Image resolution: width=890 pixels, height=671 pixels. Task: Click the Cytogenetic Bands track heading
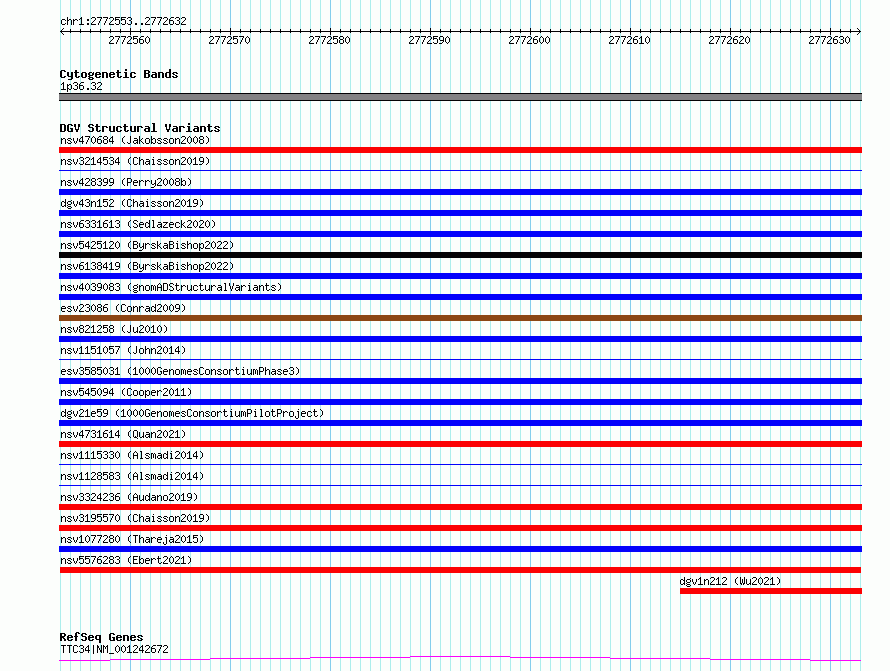(x=119, y=74)
